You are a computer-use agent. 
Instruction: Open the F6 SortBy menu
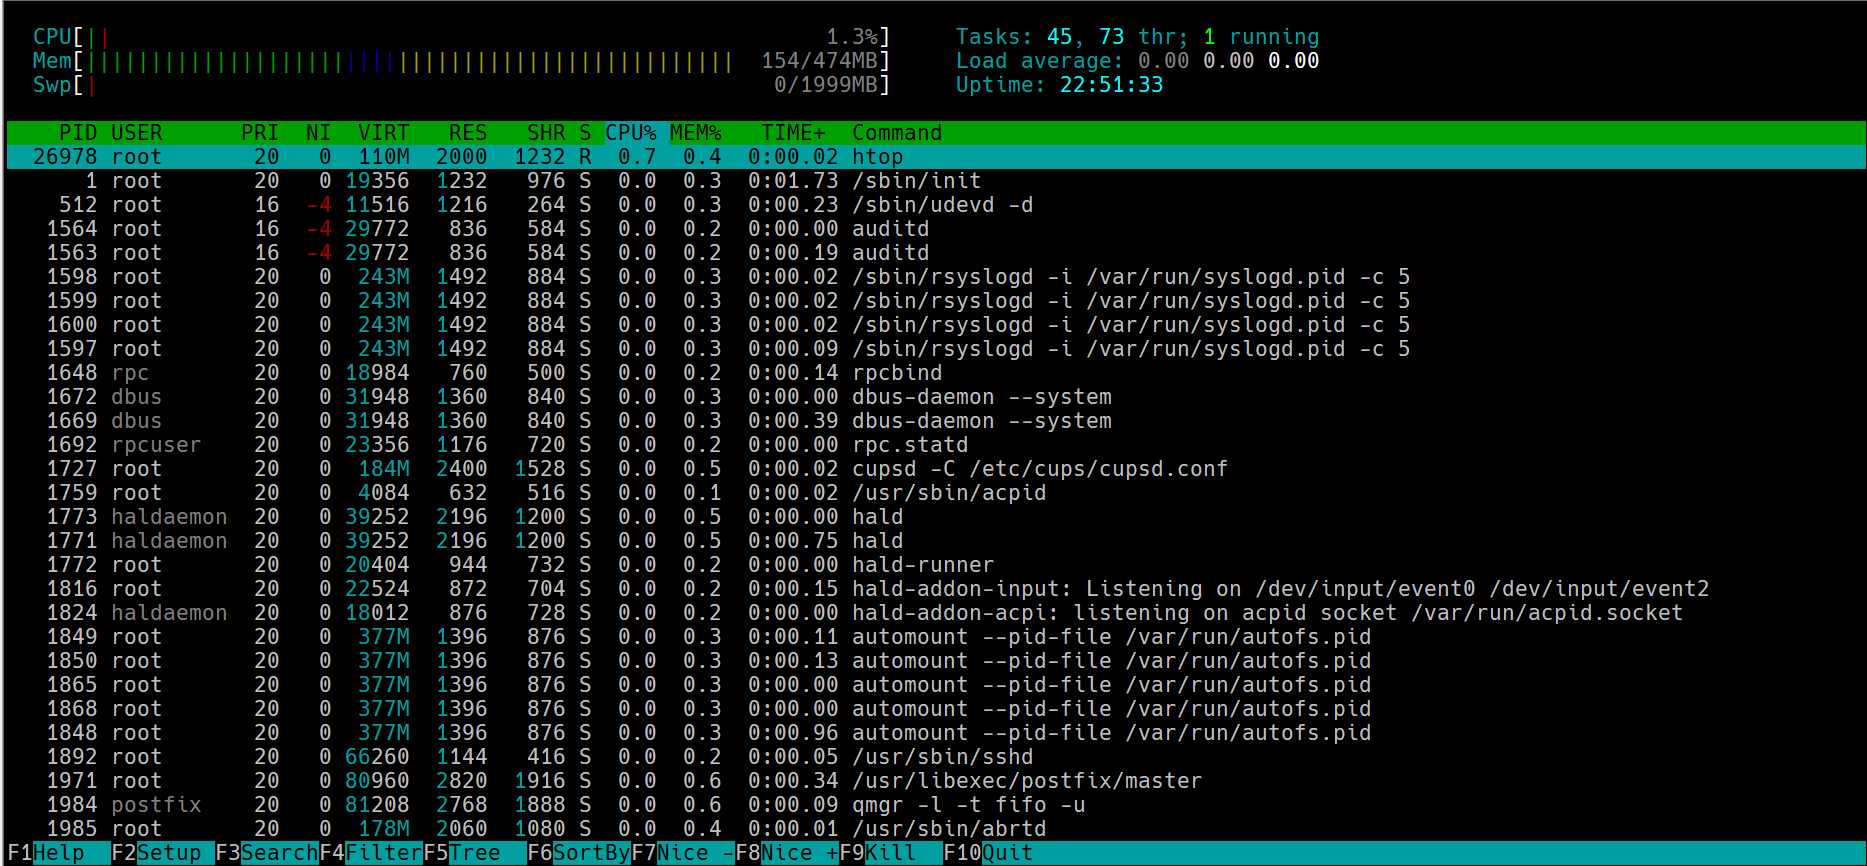click(x=578, y=853)
